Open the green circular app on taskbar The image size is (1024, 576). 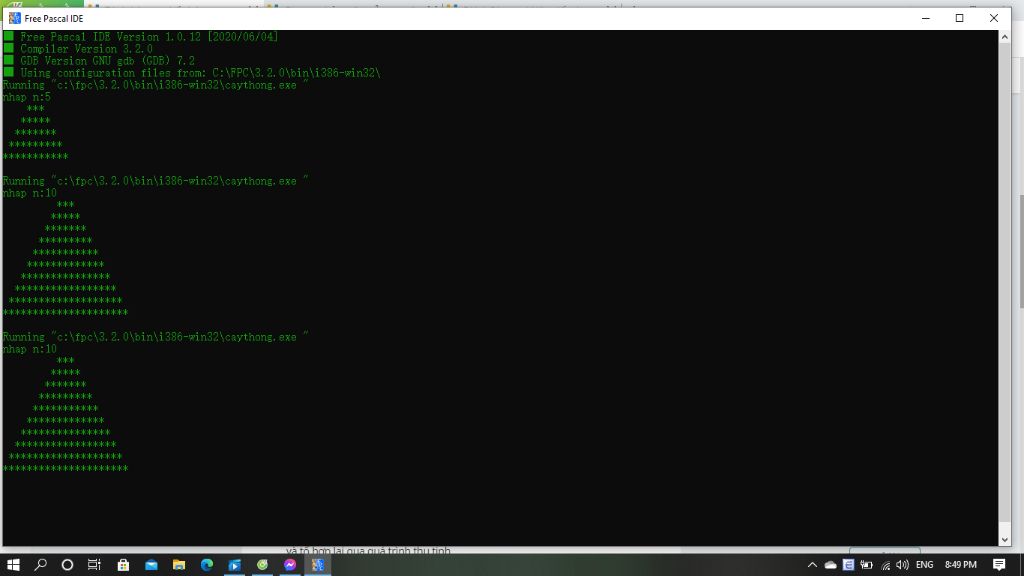tap(263, 565)
